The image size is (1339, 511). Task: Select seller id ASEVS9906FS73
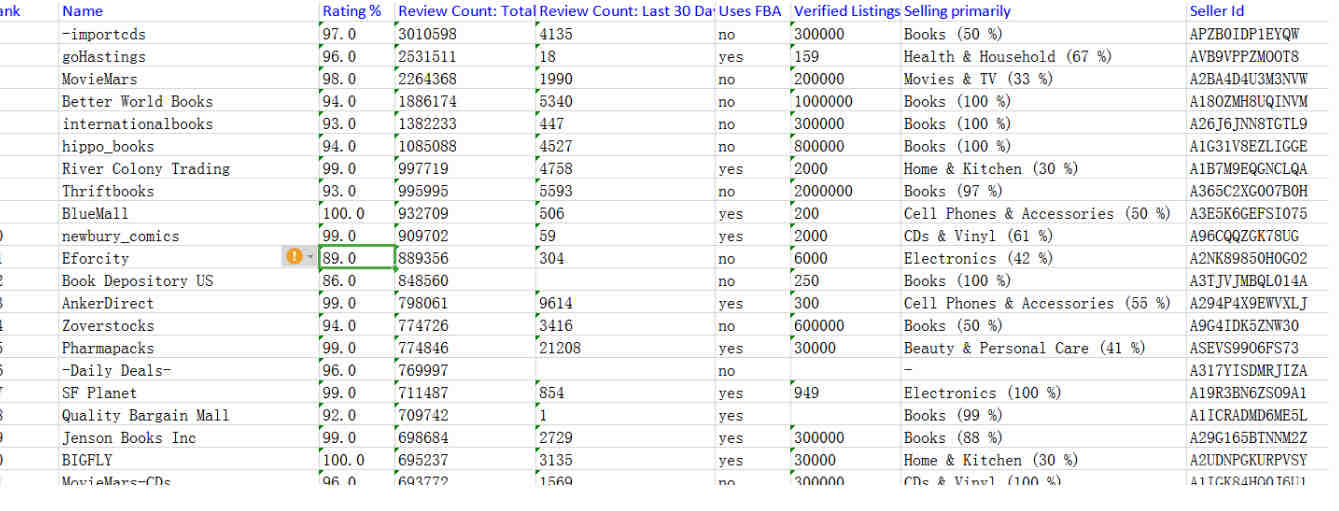coord(1244,348)
